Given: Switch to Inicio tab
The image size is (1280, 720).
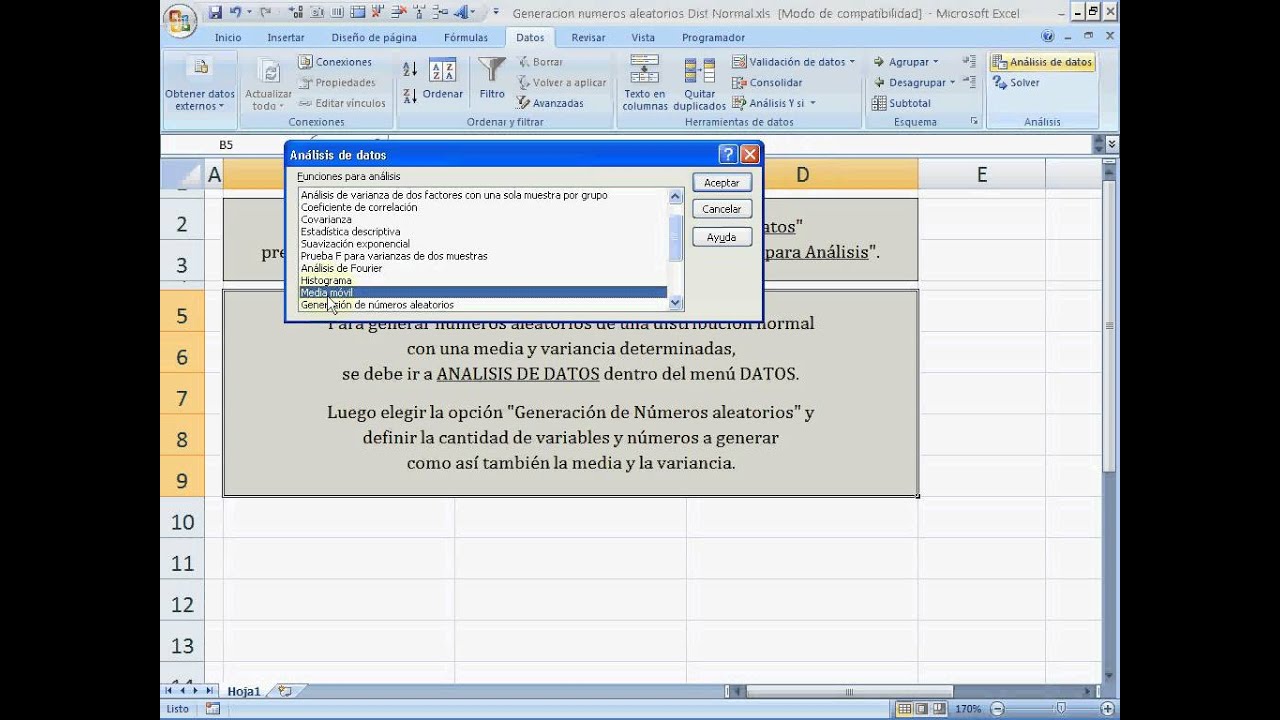Looking at the screenshot, I should pyautogui.click(x=228, y=38).
